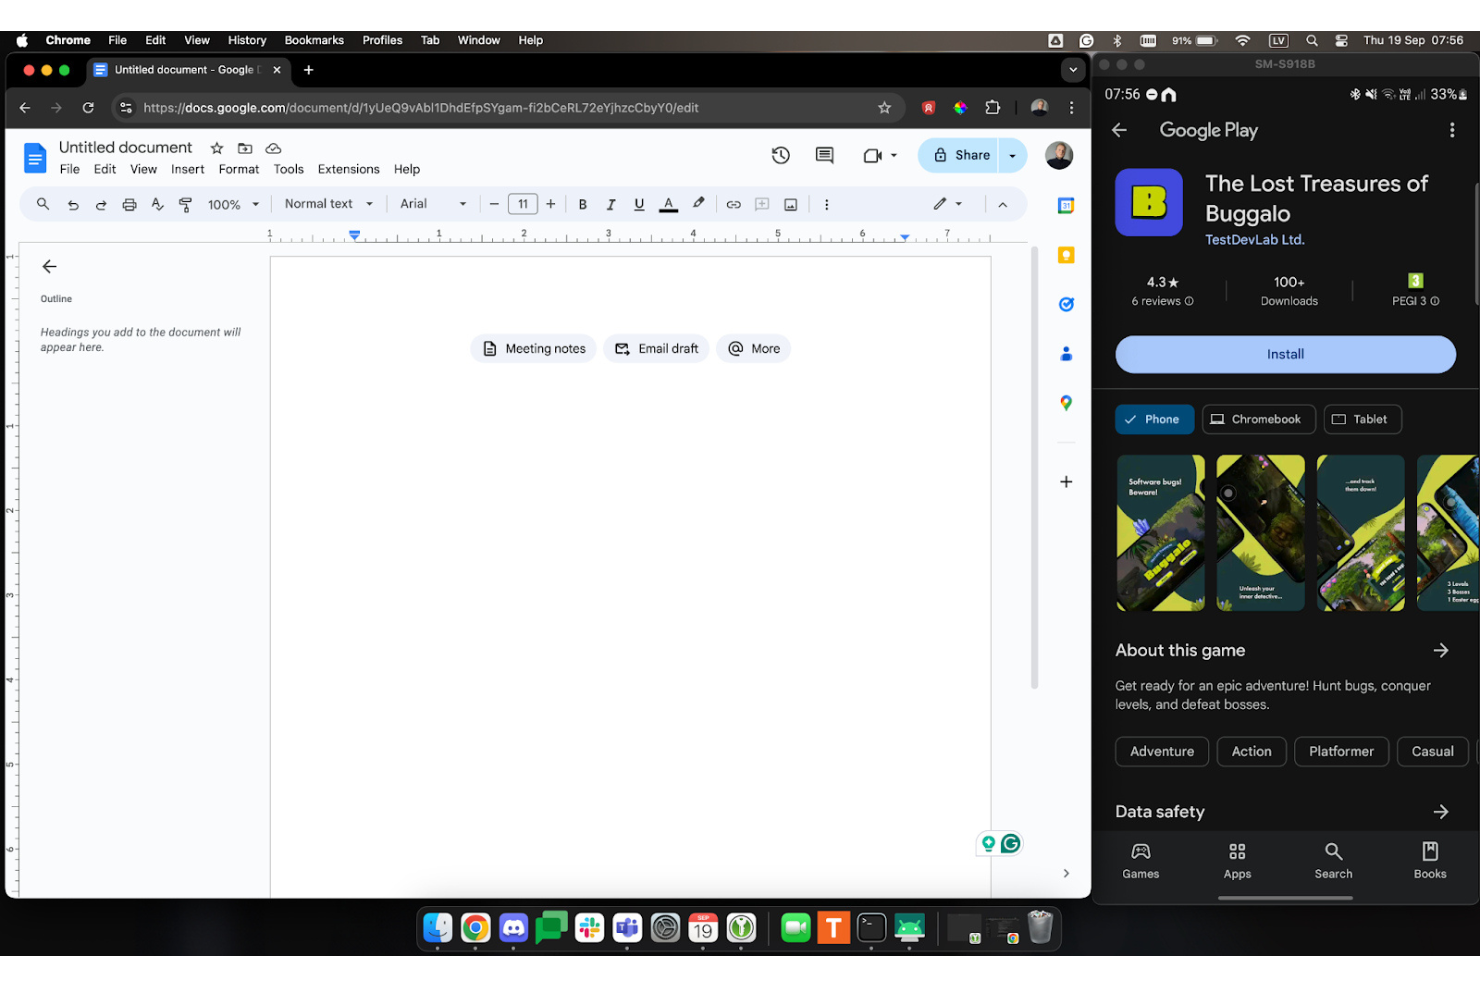1480x987 pixels.
Task: Open the Normal text style dropdown
Action: coord(329,204)
